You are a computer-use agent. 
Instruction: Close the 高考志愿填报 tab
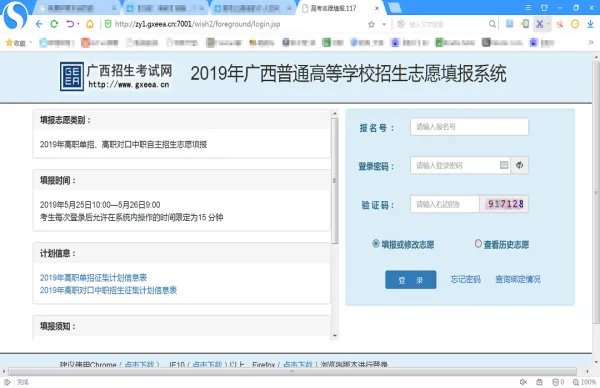377,8
